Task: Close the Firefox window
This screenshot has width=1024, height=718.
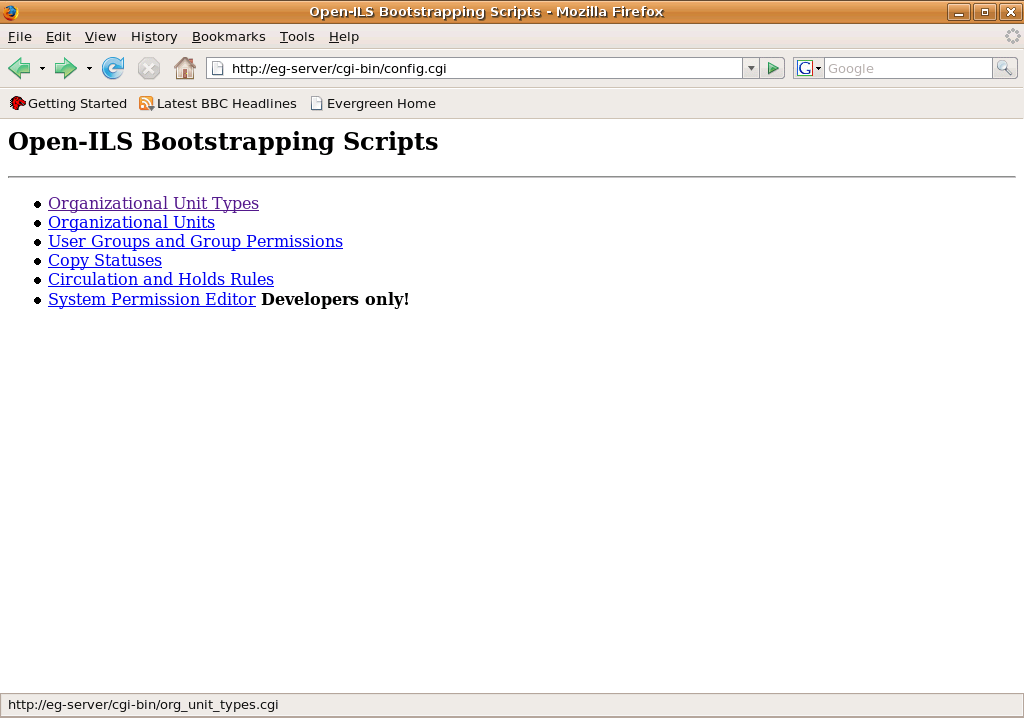Action: [x=1011, y=12]
